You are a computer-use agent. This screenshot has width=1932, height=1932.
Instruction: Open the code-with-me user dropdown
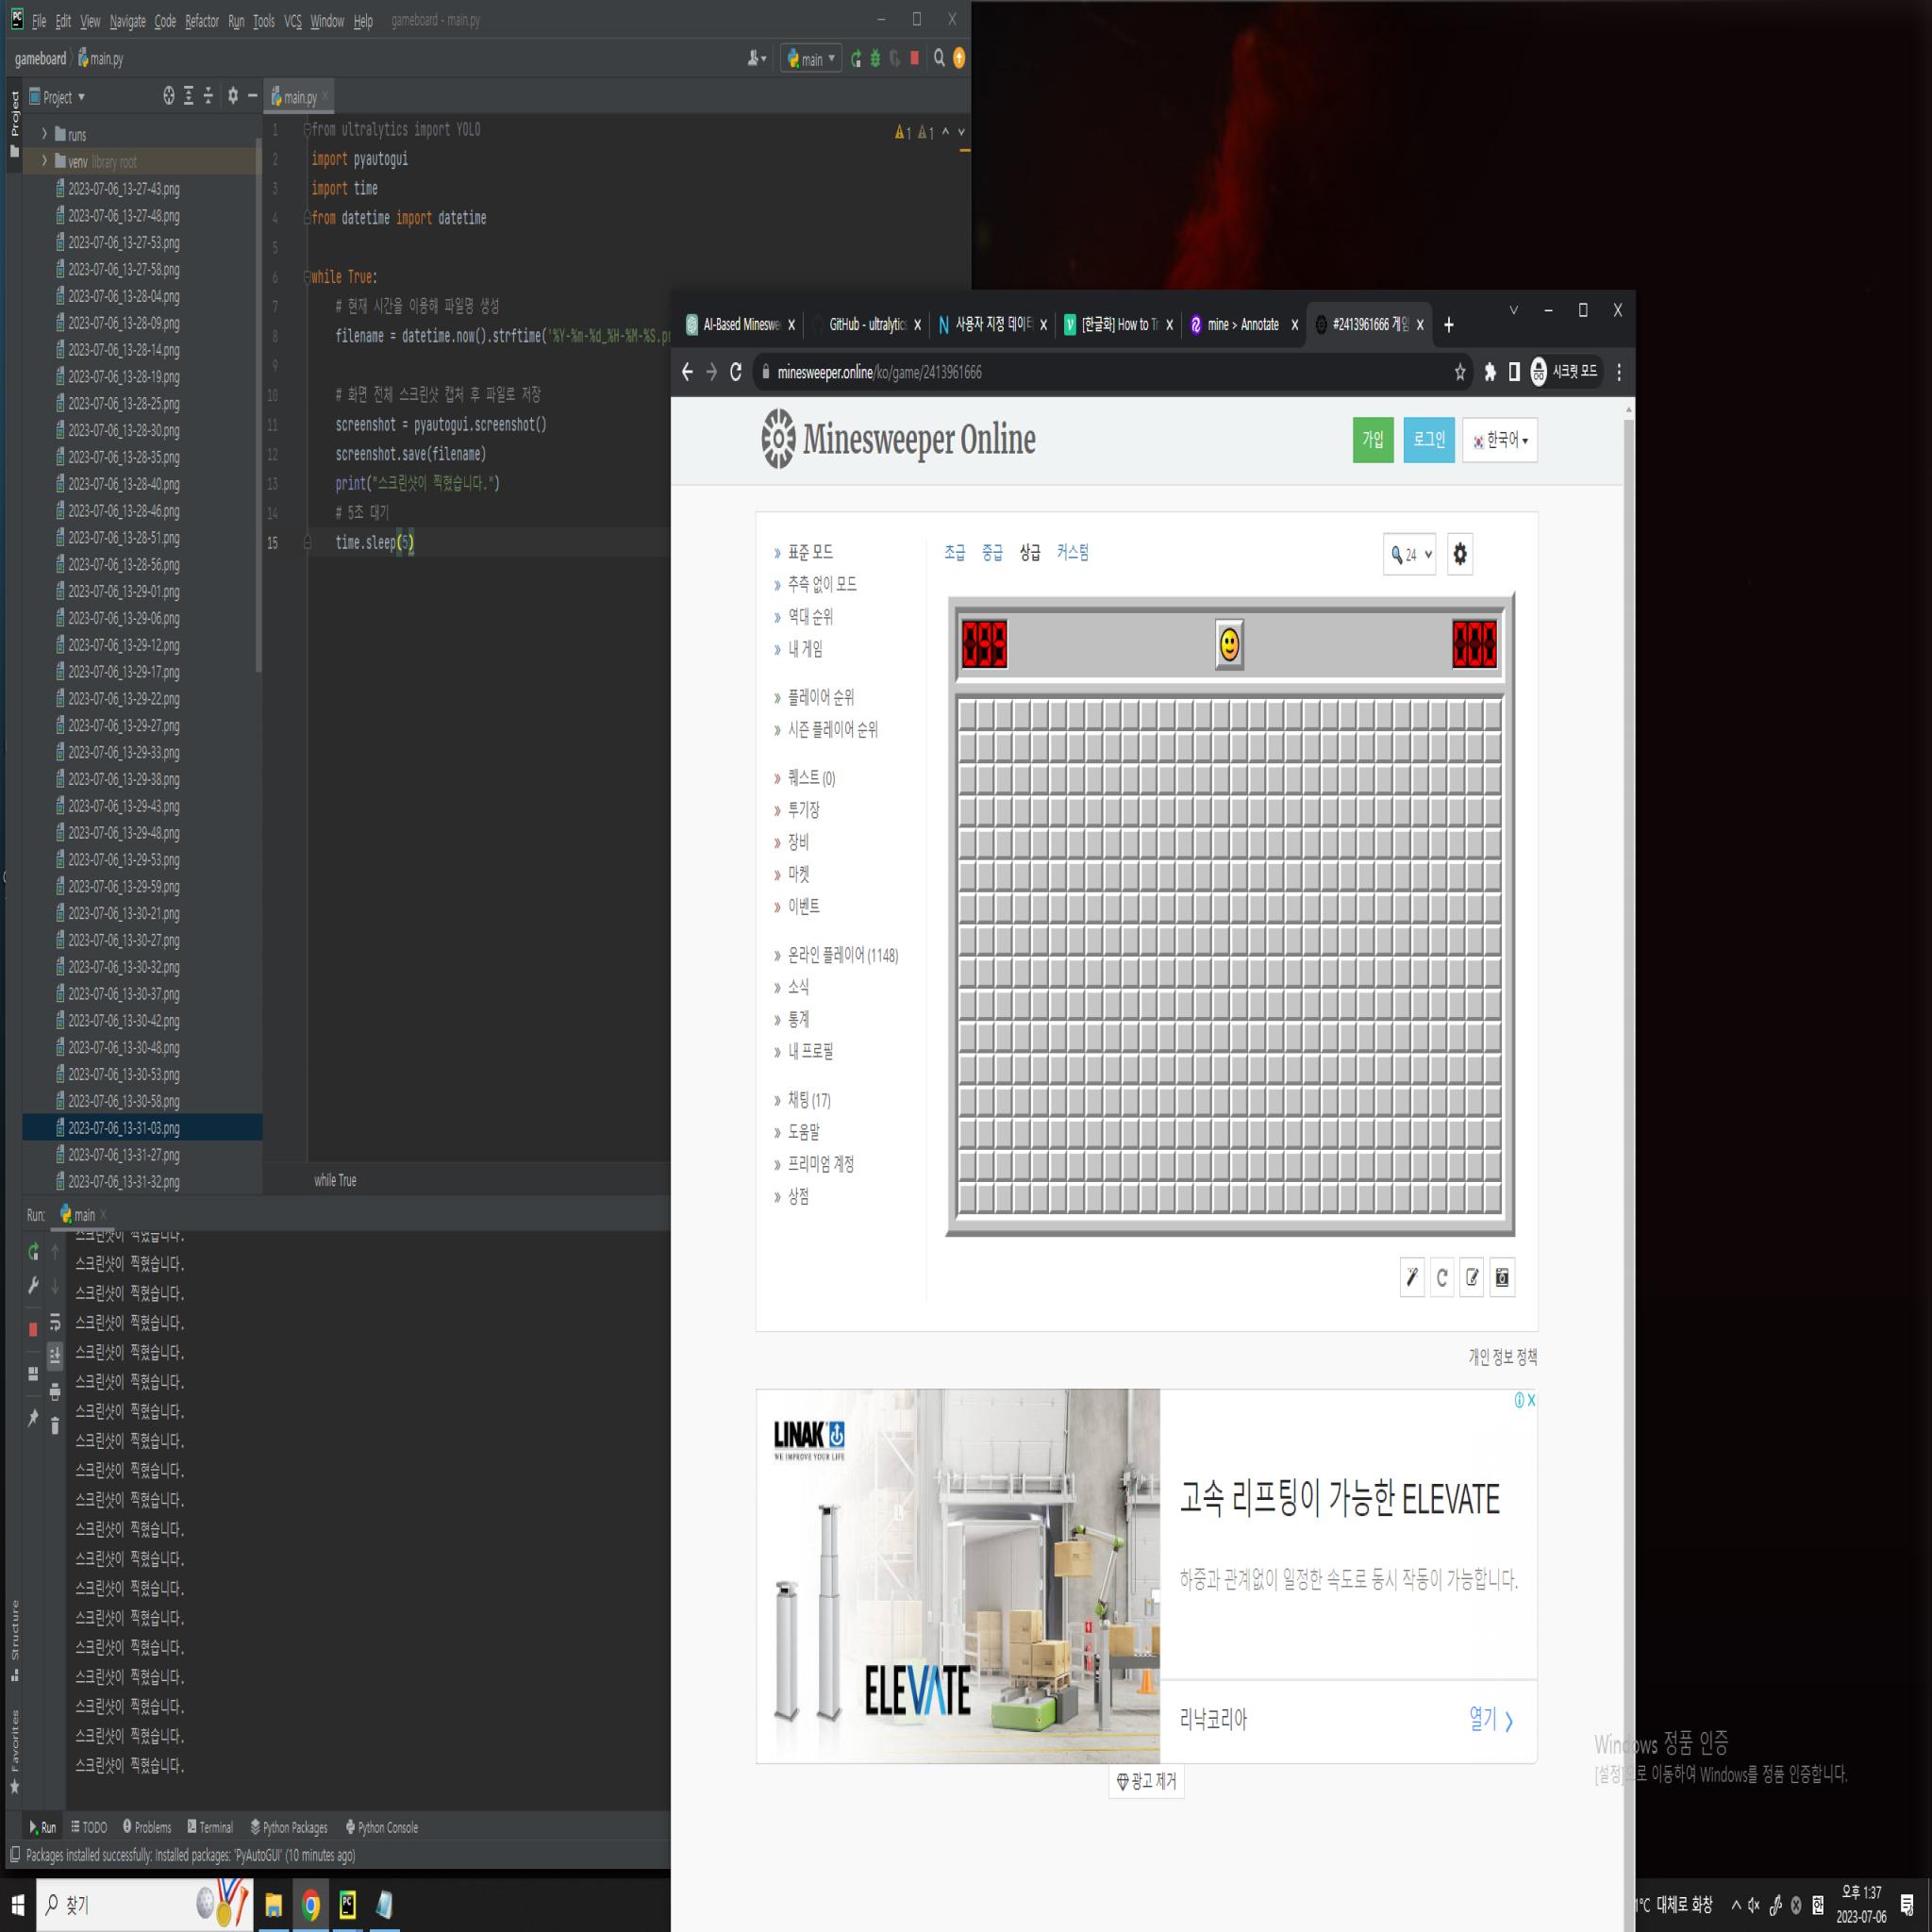757,59
